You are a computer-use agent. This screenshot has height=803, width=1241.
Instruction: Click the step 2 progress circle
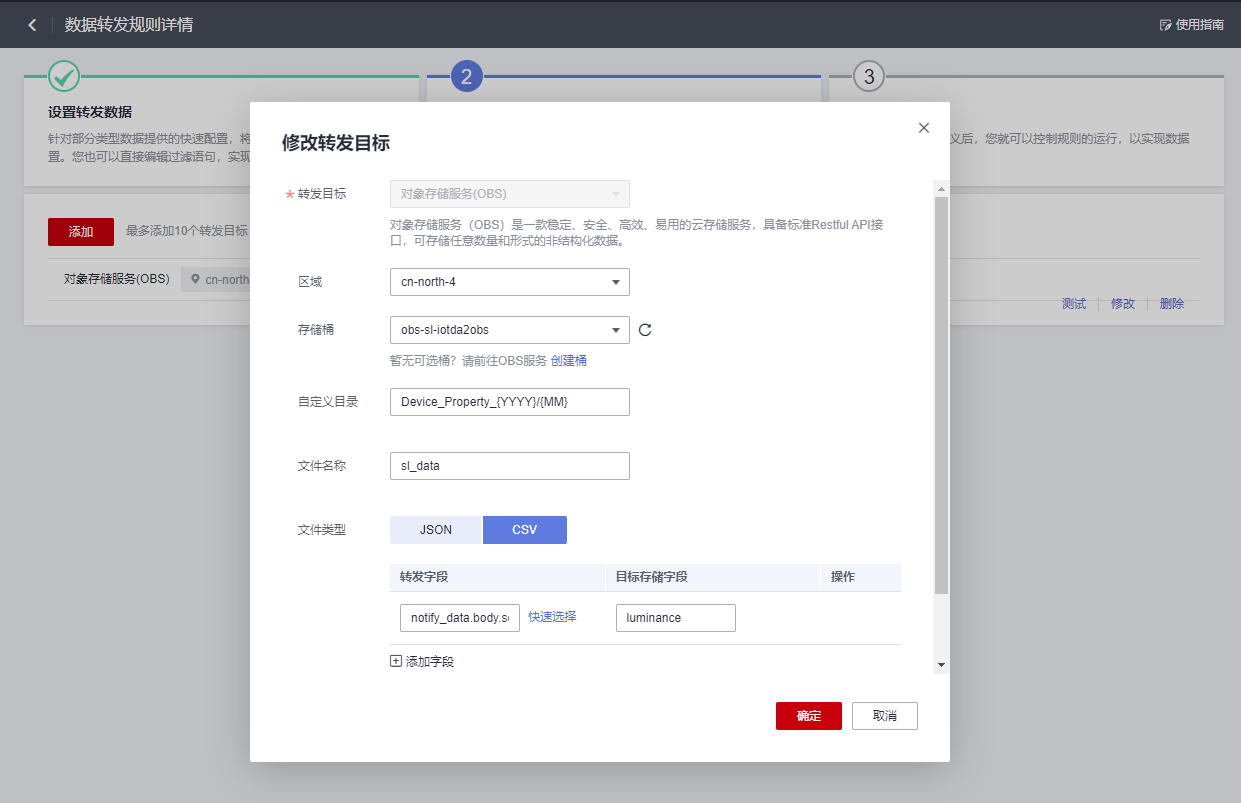(x=464, y=75)
